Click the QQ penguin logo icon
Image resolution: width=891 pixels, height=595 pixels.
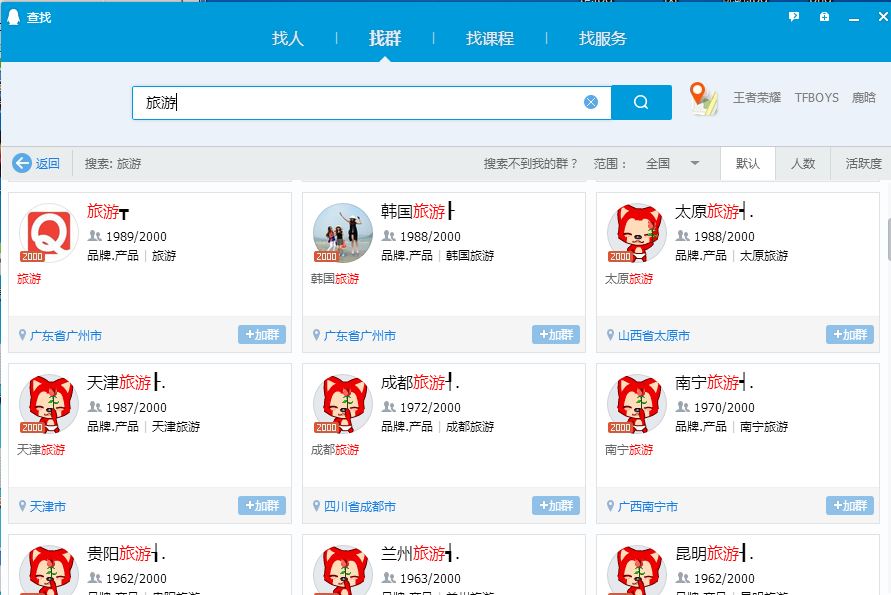click(x=13, y=17)
